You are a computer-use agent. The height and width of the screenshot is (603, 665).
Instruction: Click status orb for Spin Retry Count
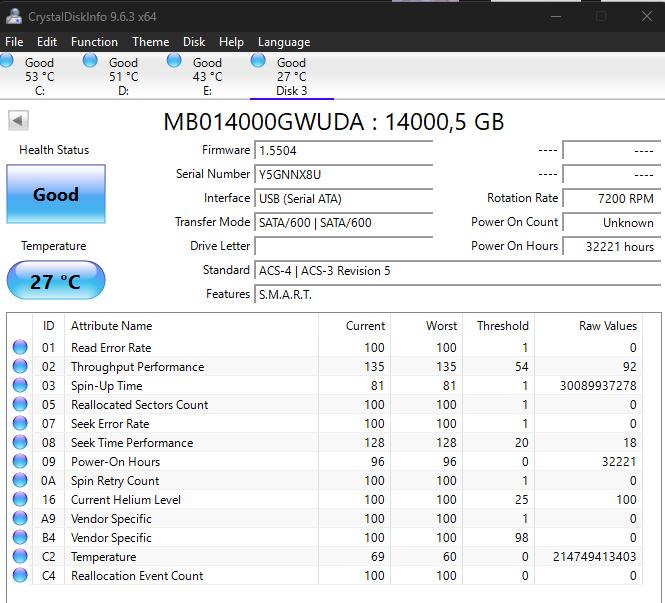point(20,480)
